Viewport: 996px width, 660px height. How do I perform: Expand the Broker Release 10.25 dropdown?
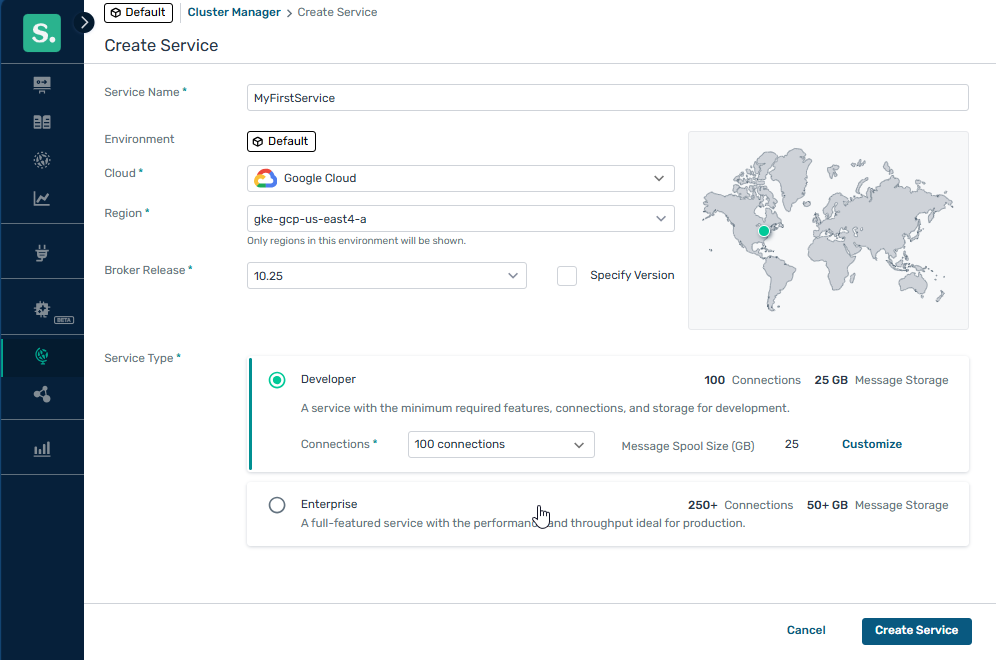[x=386, y=276]
